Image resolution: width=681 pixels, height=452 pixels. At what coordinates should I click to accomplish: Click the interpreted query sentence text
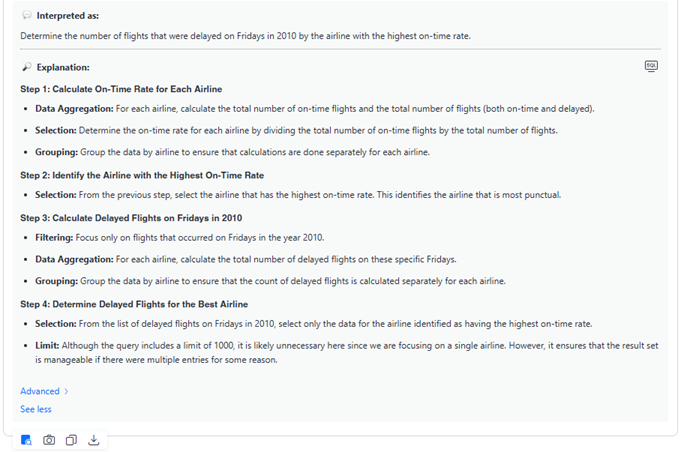pyautogui.click(x=245, y=36)
